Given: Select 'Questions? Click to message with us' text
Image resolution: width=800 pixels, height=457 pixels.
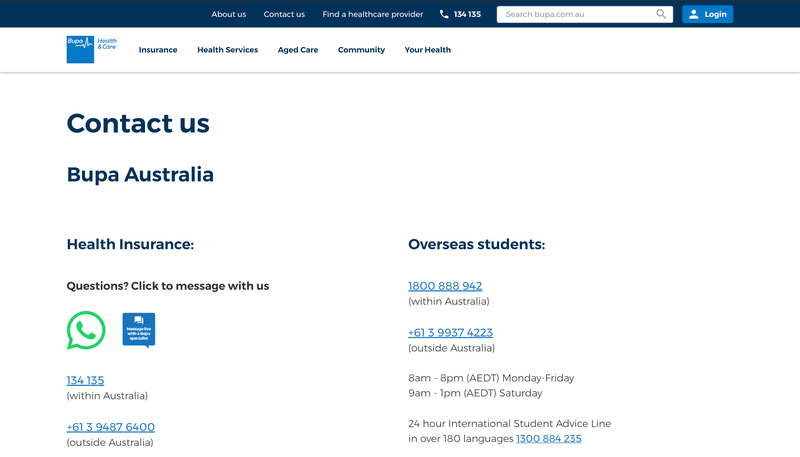Looking at the screenshot, I should point(168,286).
